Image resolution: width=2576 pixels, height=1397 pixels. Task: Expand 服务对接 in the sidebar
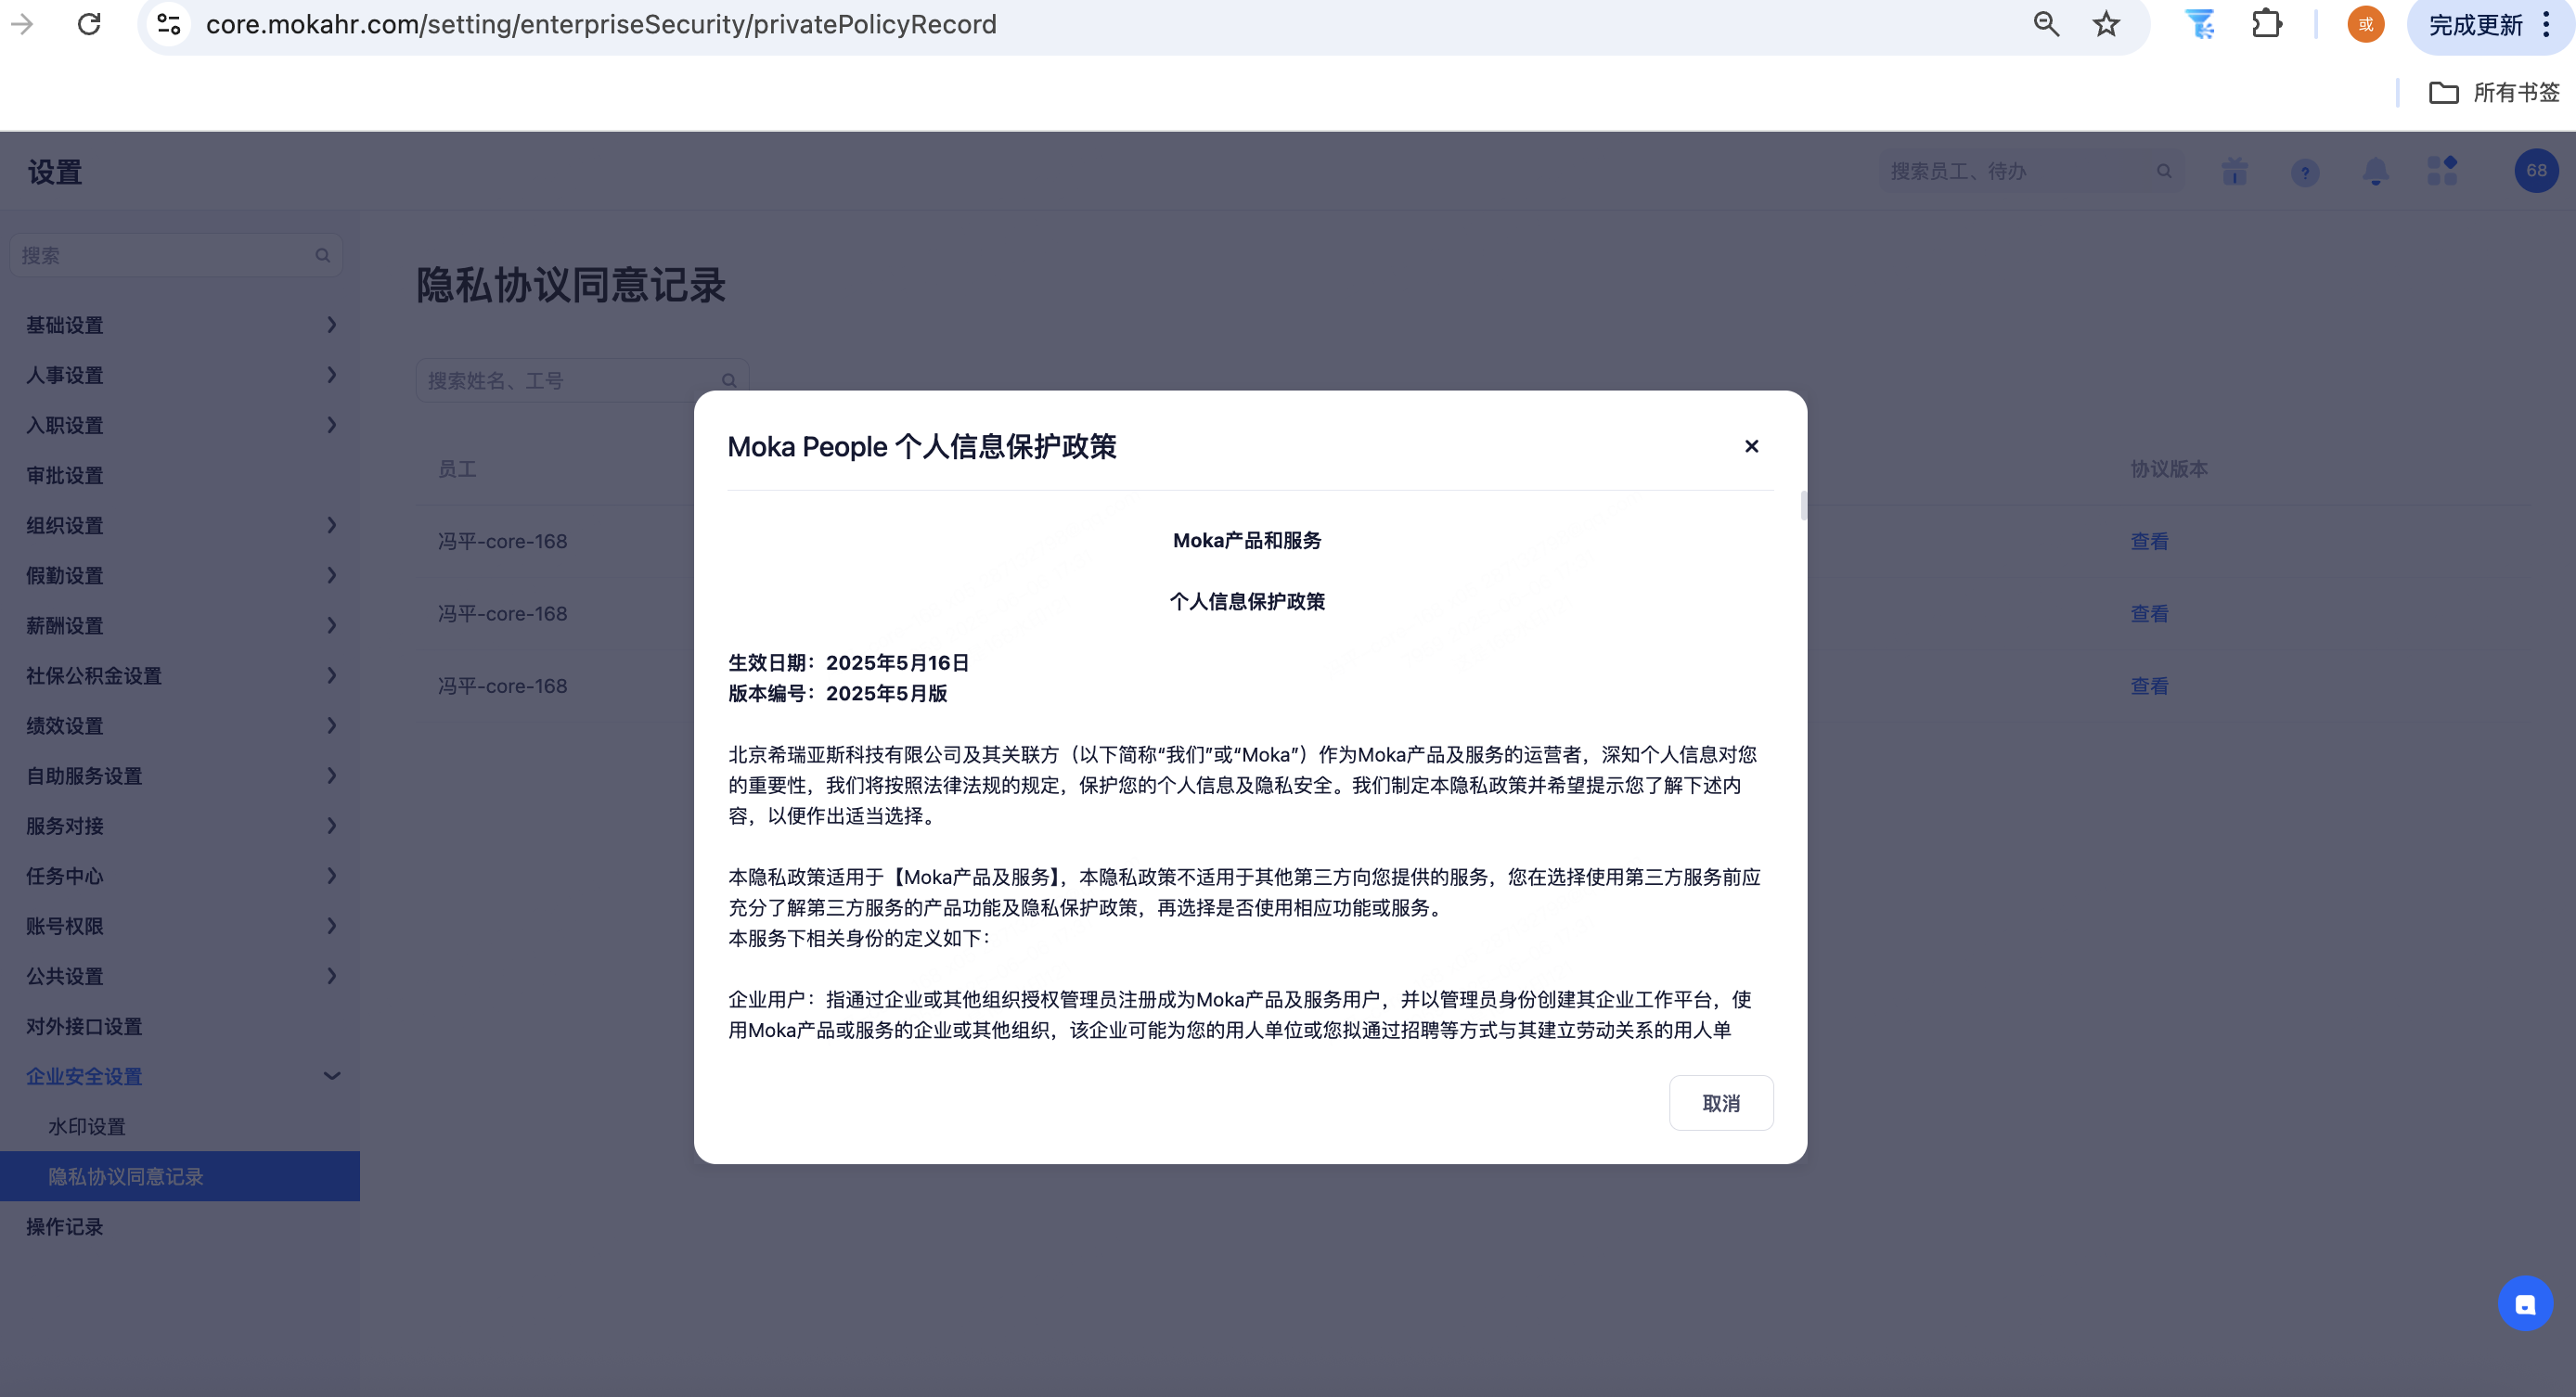[x=180, y=825]
